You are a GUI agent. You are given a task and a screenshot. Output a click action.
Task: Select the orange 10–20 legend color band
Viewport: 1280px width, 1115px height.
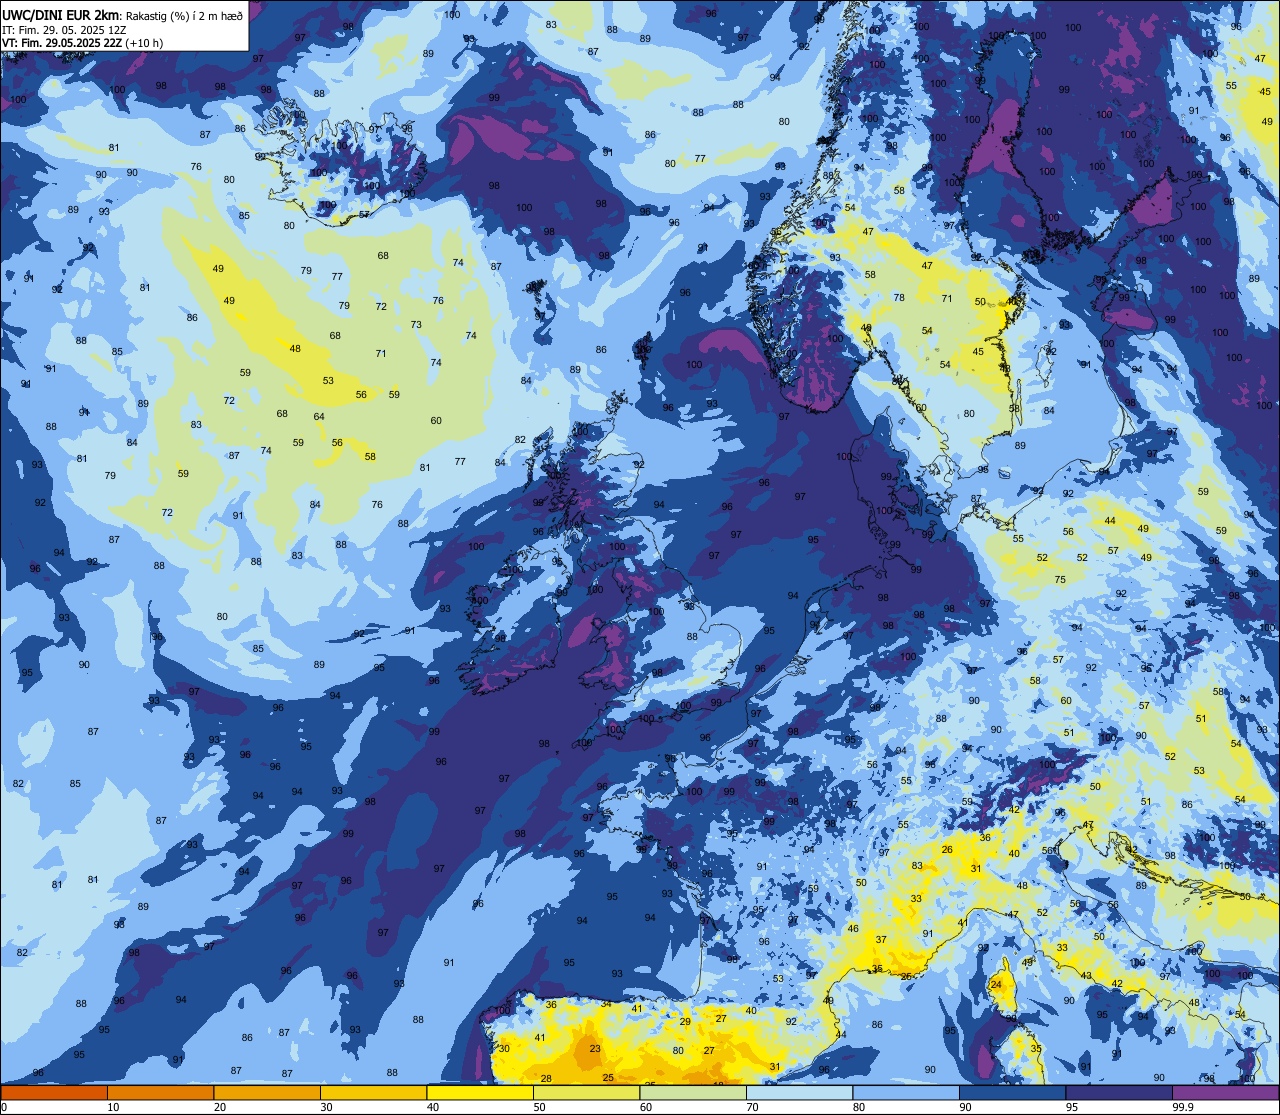point(161,1093)
